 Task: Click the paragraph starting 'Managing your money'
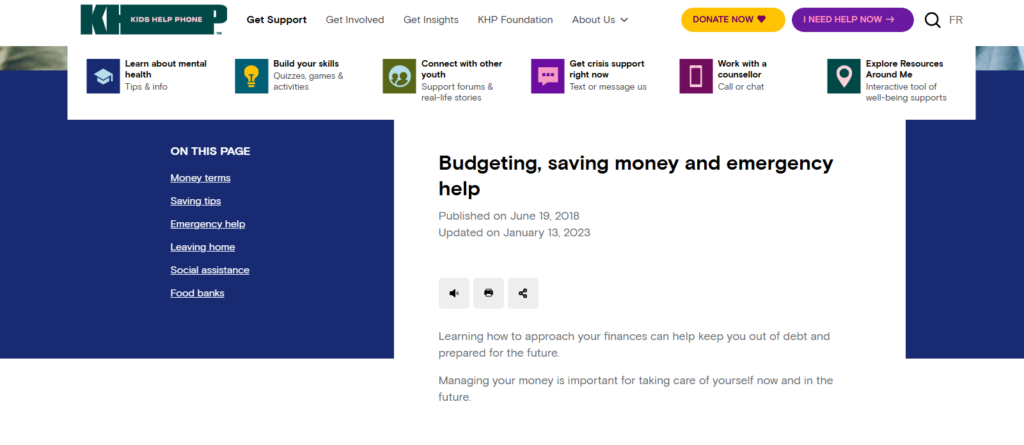pos(635,388)
